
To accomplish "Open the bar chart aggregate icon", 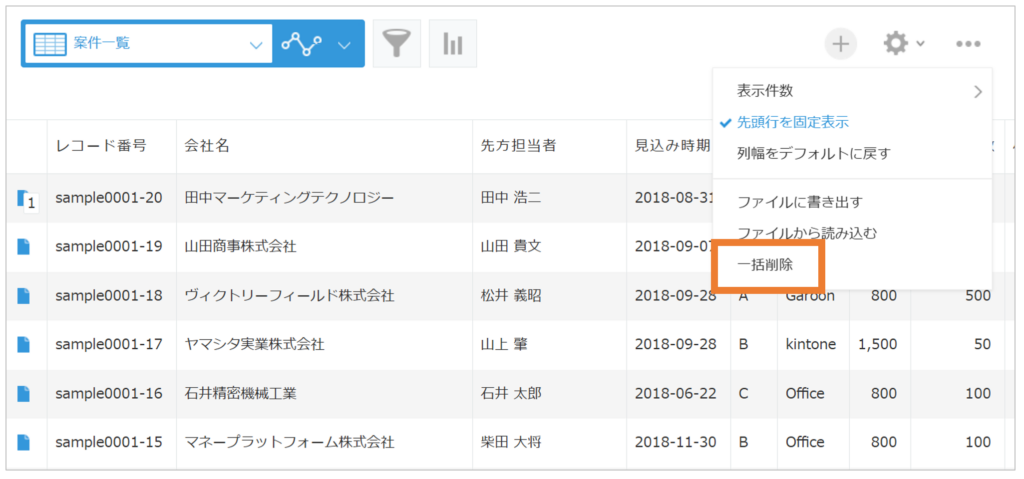I will pyautogui.click(x=453, y=44).
